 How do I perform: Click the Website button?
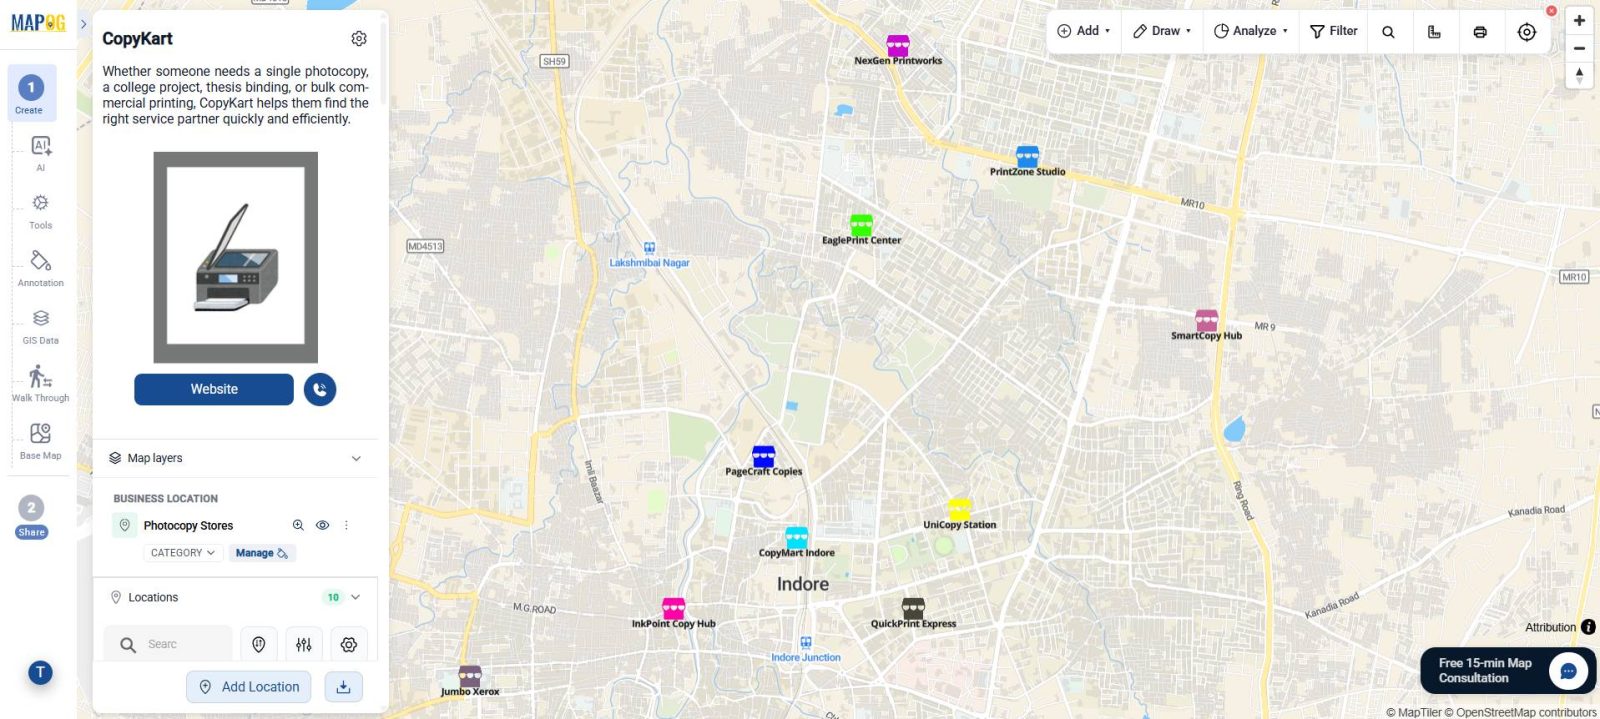(x=214, y=389)
